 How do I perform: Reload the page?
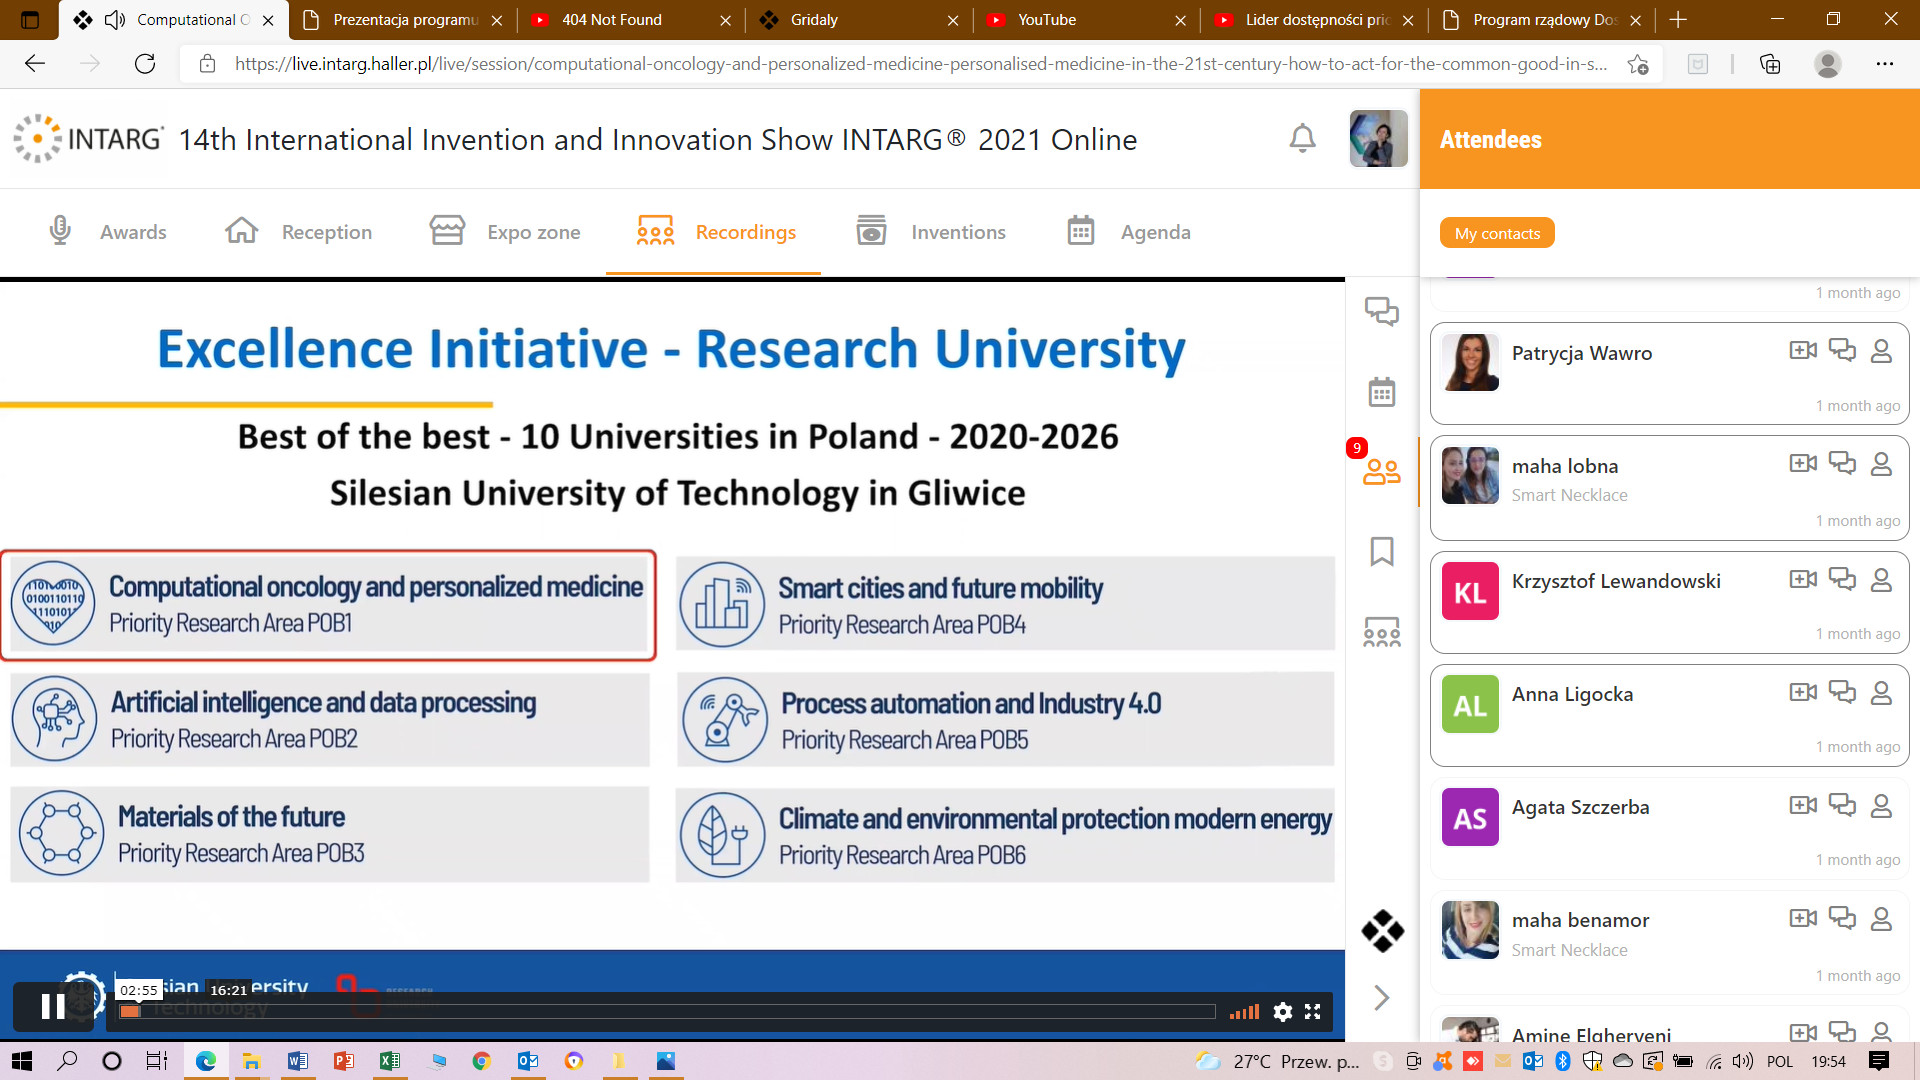tap(145, 64)
